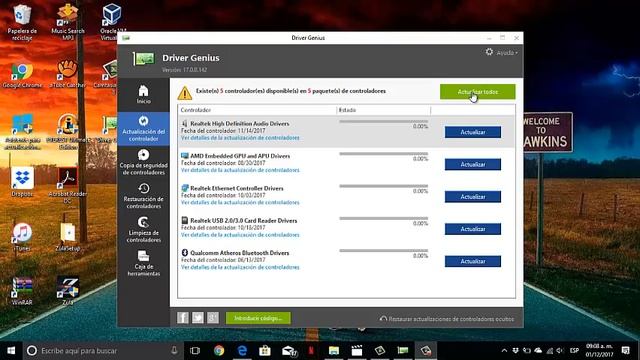Open the notification center icon
The height and width of the screenshot is (360, 640).
(626, 351)
